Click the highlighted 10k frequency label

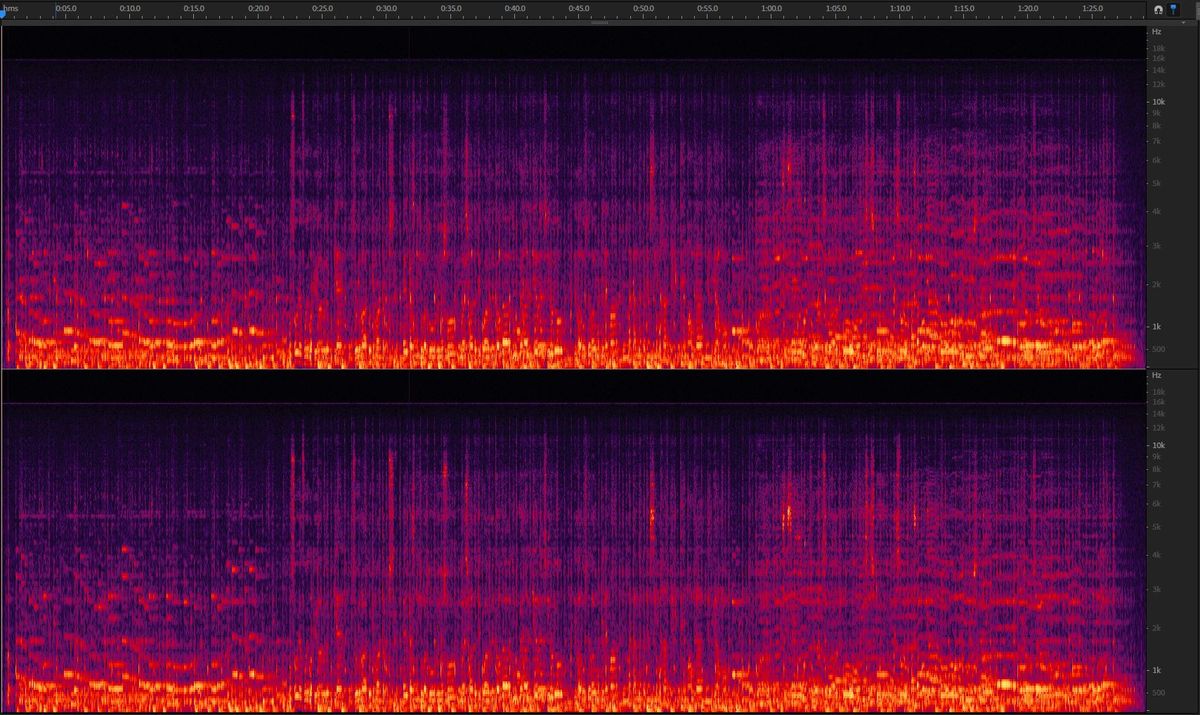1158,100
